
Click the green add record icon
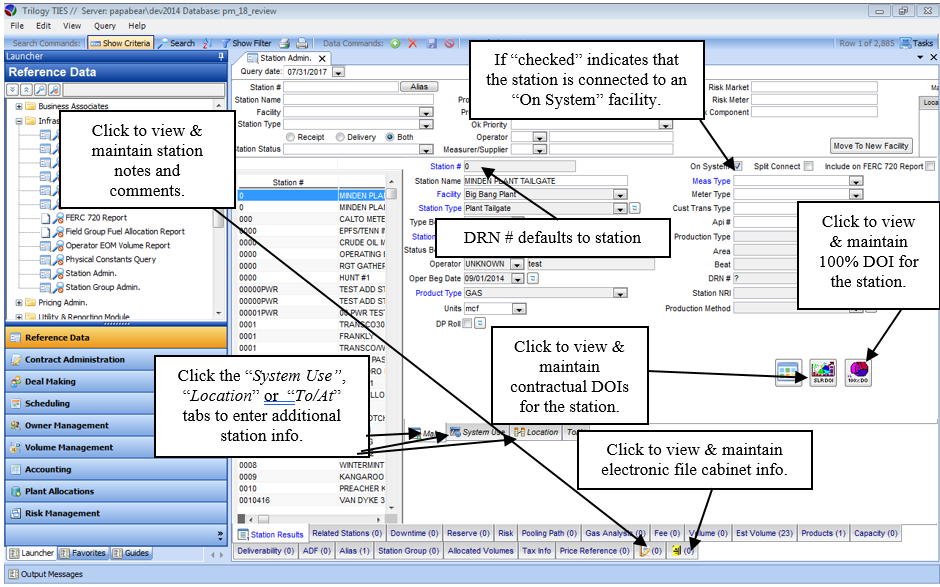[396, 44]
